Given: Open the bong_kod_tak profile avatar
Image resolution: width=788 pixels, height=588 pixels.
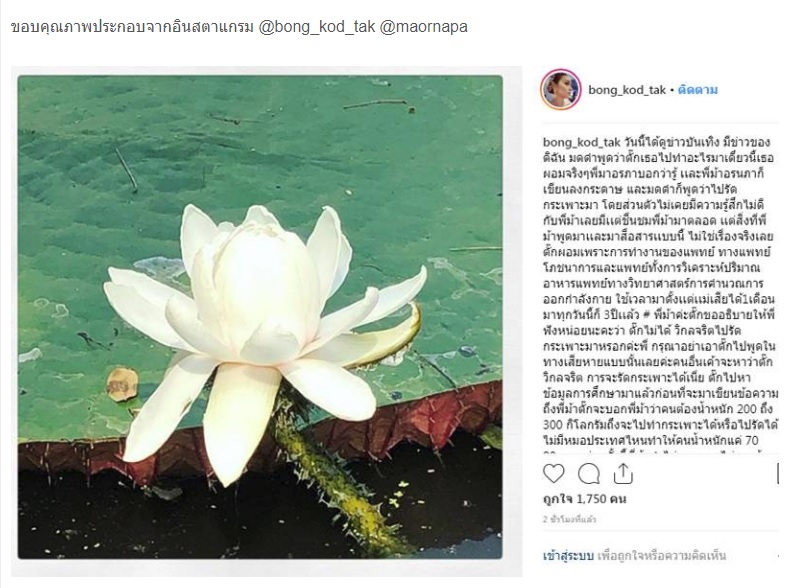Looking at the screenshot, I should click(x=560, y=90).
